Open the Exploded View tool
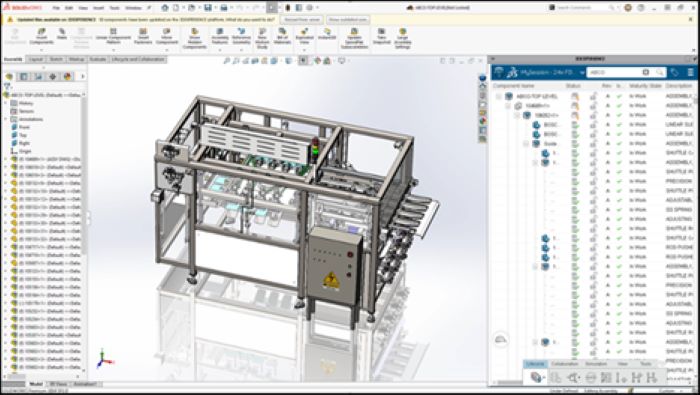The height and width of the screenshot is (395, 700). [304, 36]
